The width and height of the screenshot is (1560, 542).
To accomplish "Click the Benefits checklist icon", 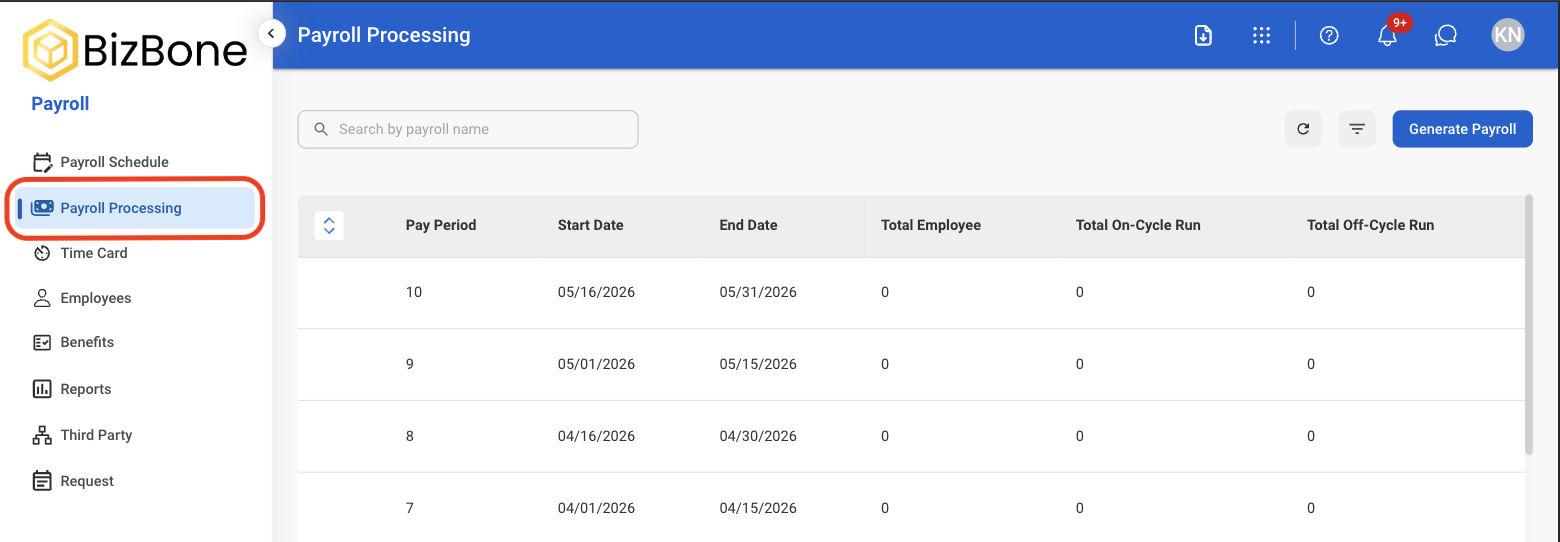I will (42, 342).
